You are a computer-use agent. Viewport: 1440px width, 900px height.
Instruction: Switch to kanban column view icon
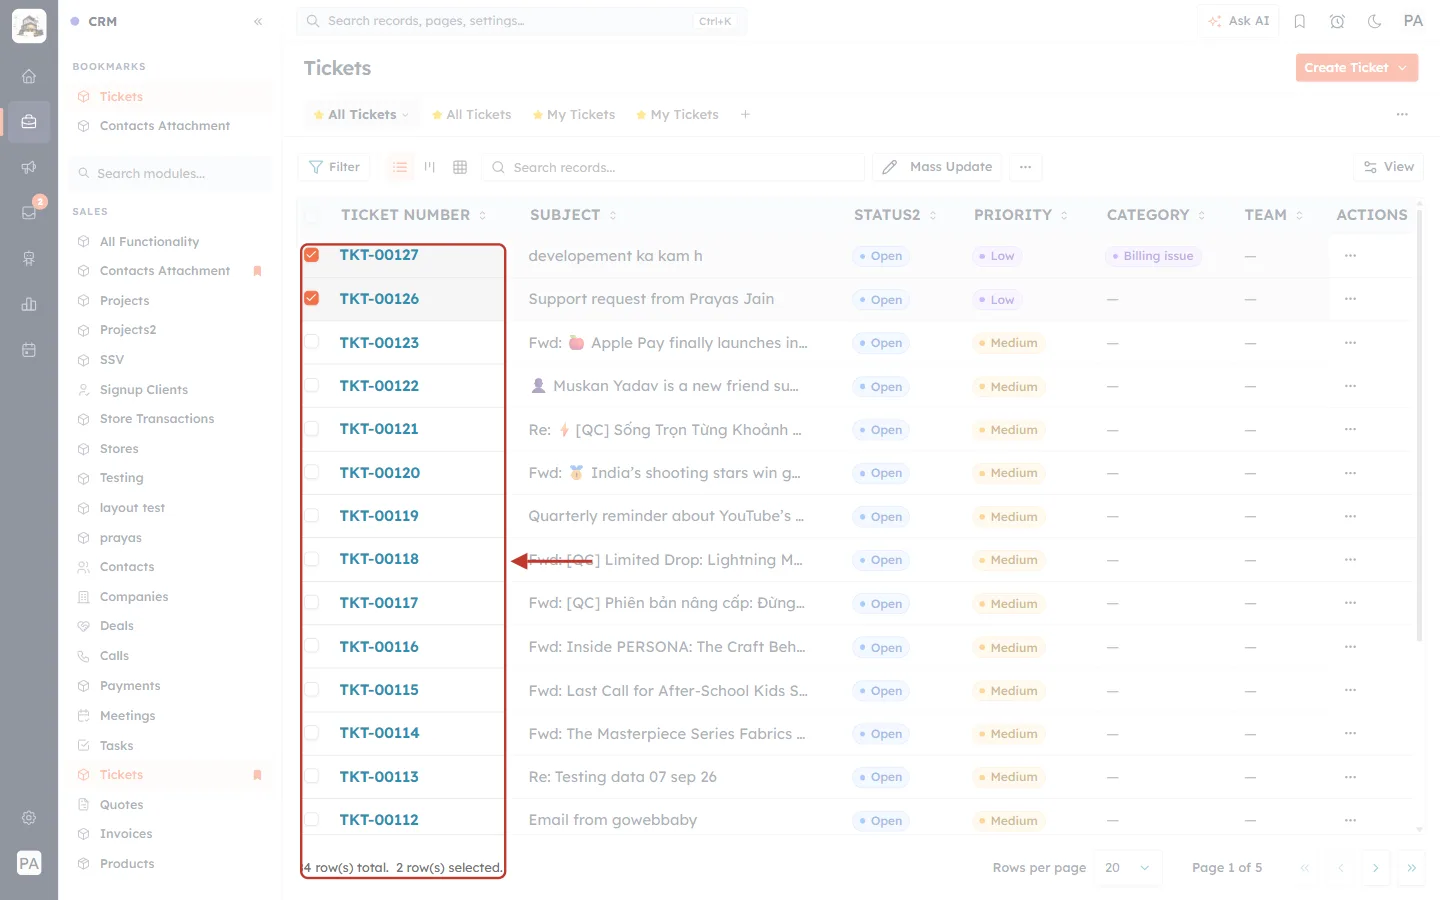click(x=430, y=167)
